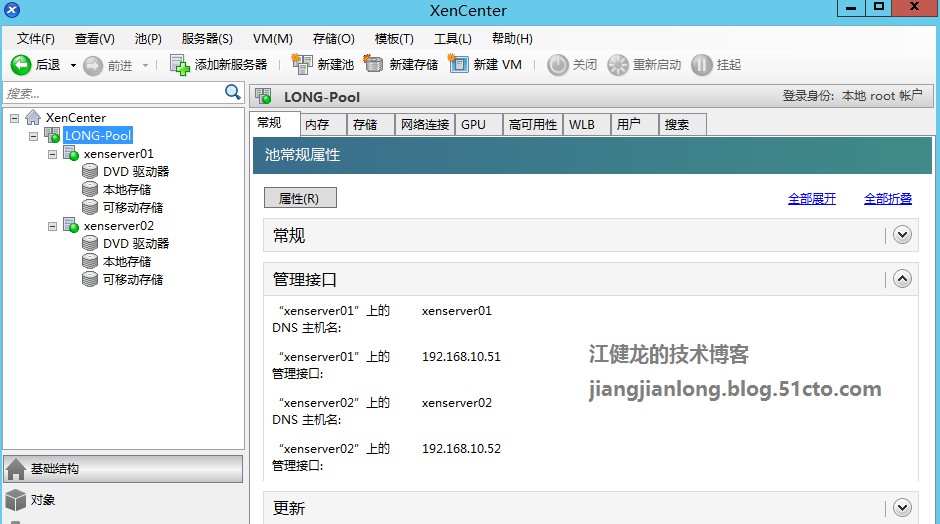Click the LONG-Pool pool icon in tree
This screenshot has height=524, width=940.
52,135
